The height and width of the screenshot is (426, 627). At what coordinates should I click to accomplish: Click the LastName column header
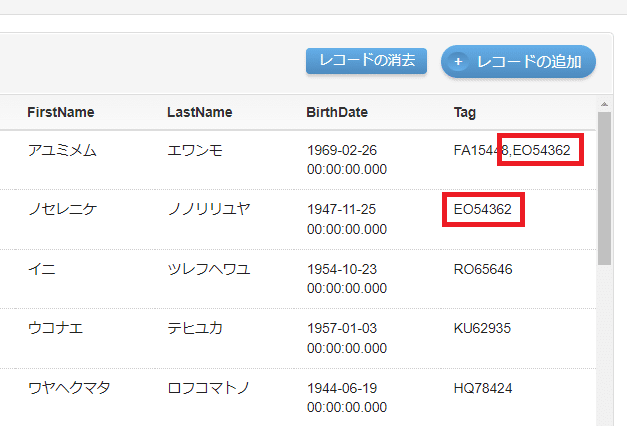coord(199,112)
